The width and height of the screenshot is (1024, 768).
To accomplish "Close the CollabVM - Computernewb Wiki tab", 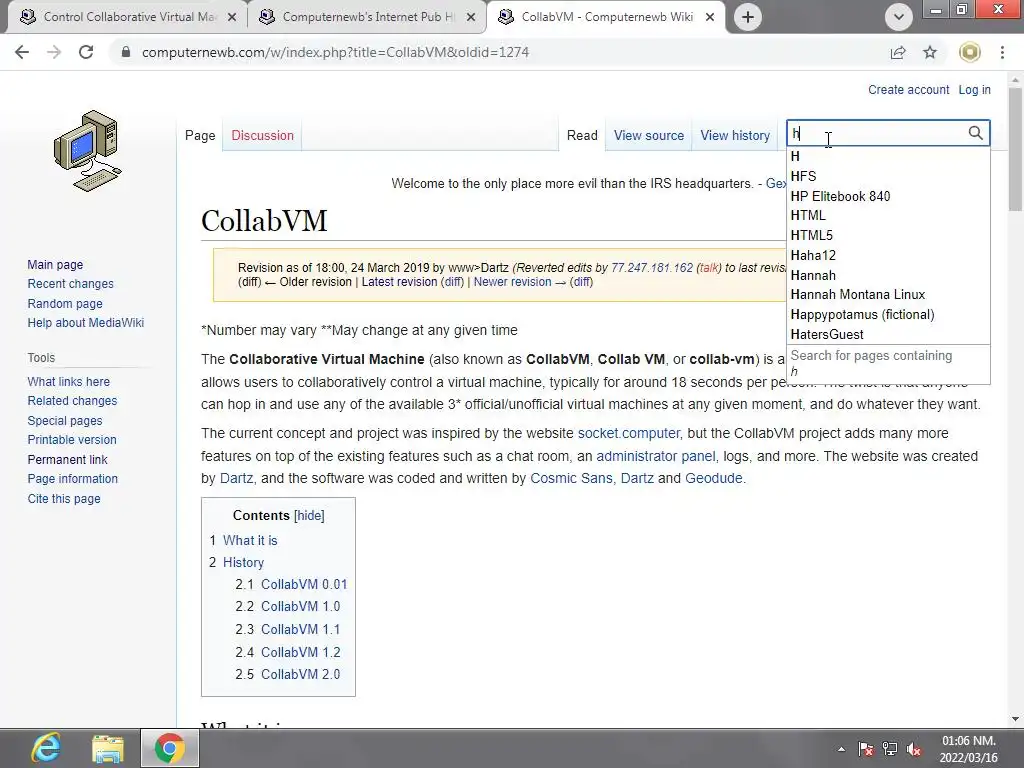I will point(710,17).
